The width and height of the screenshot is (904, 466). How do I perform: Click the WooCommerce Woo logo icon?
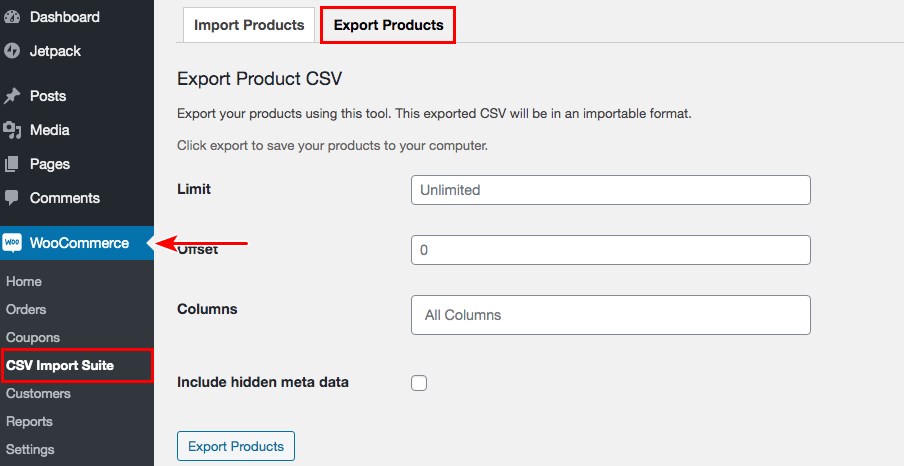12,243
